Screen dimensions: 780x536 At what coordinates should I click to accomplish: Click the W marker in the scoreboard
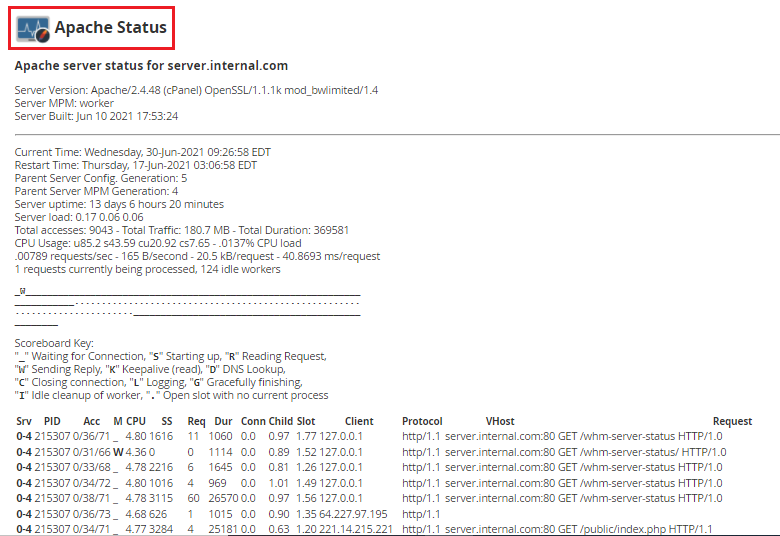[22, 291]
